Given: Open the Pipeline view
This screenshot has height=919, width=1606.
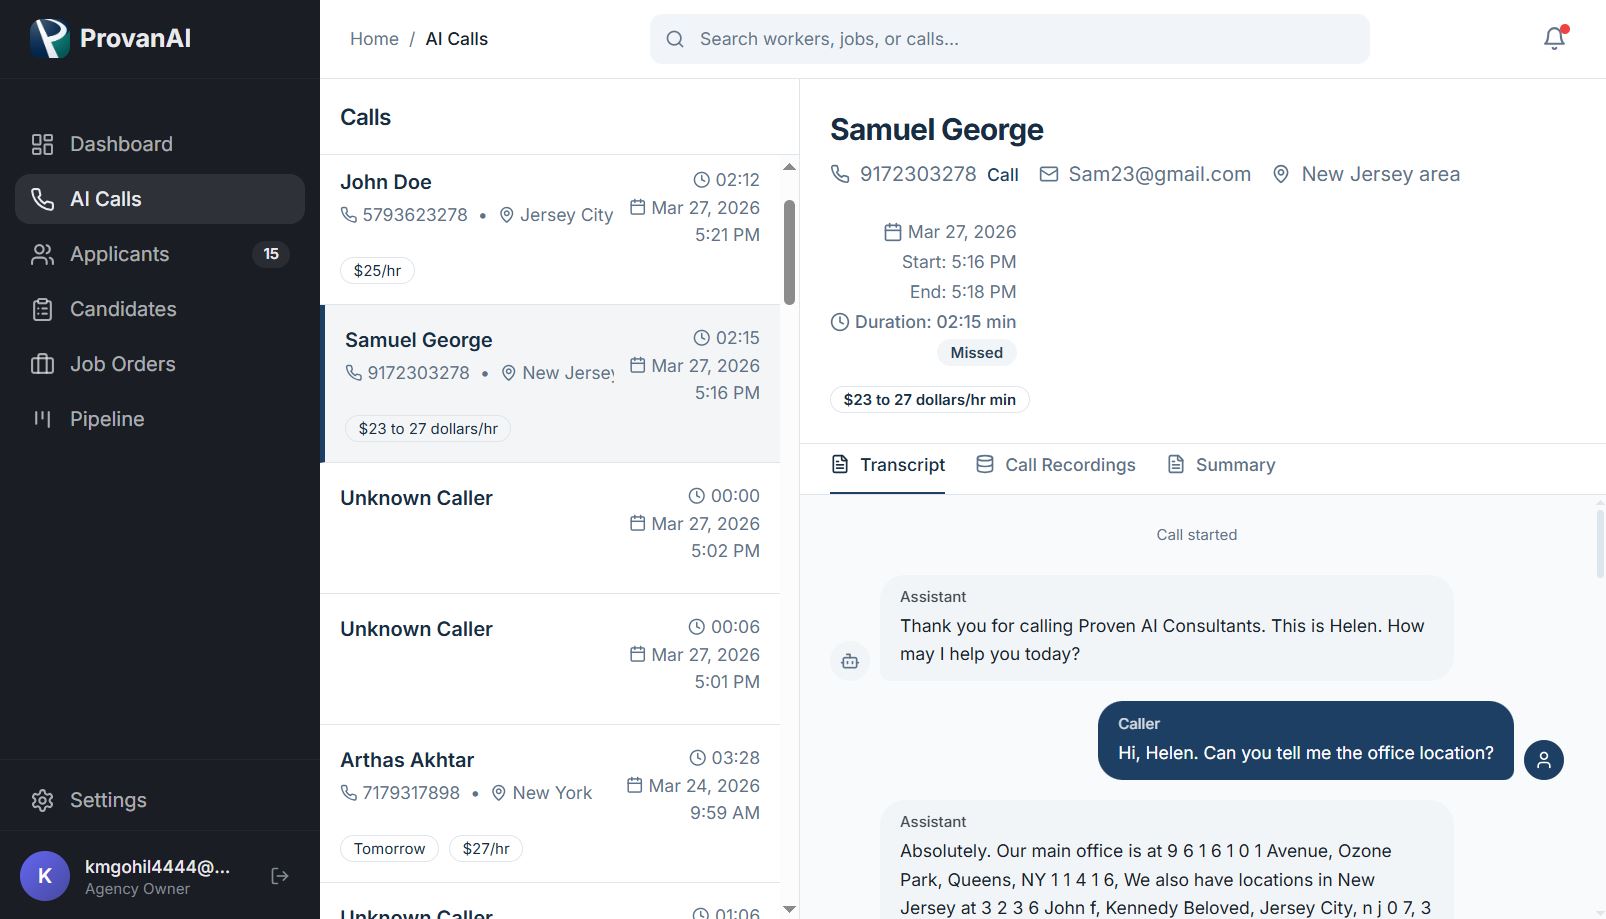Looking at the screenshot, I should coord(107,419).
